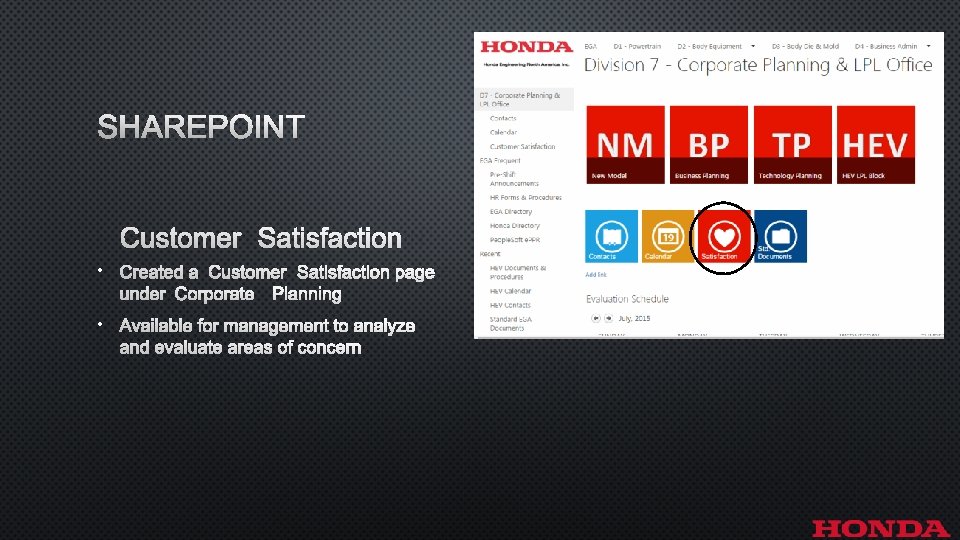This screenshot has width=960, height=540.
Task: Open HR Forms & Procedures sidebar link
Action: pos(525,198)
